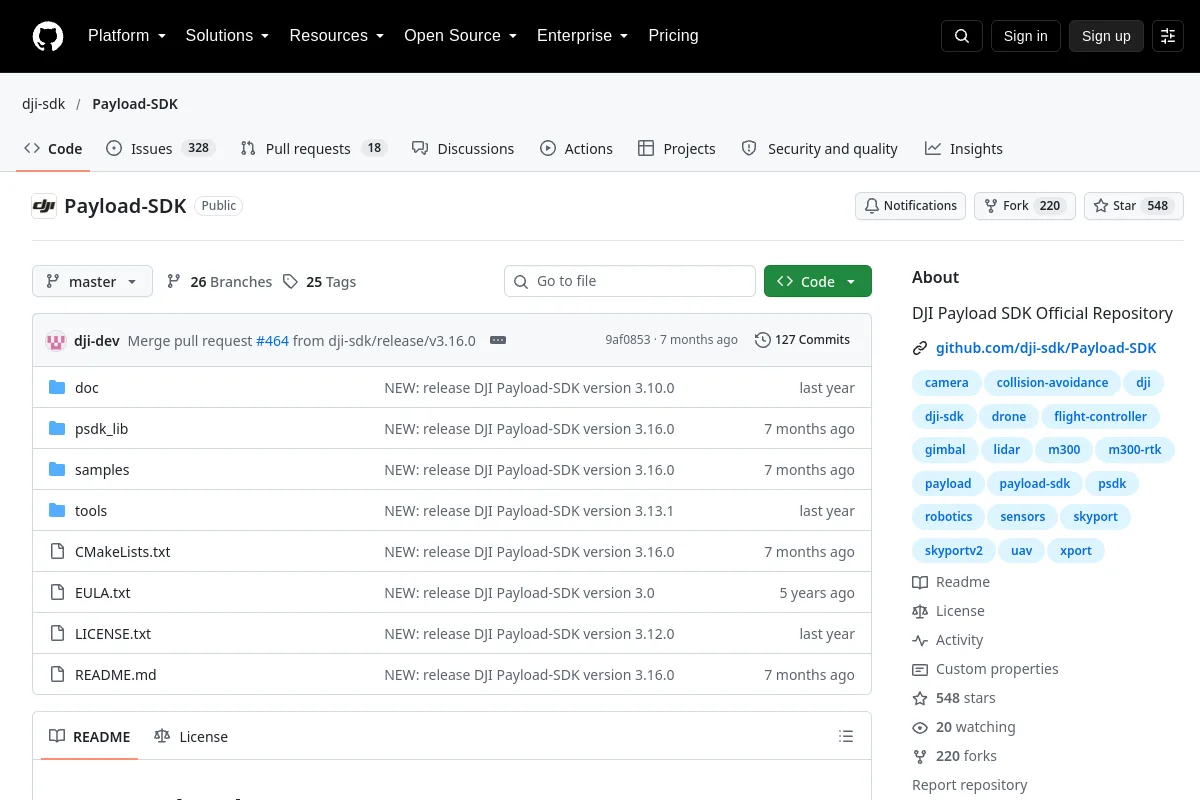Viewport: 1200px width, 800px height.
Task: Open the Insights tab
Action: coord(964,148)
